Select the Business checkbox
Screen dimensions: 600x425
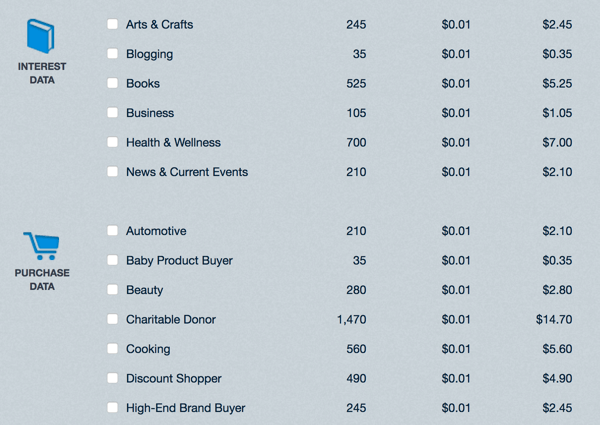coord(112,112)
